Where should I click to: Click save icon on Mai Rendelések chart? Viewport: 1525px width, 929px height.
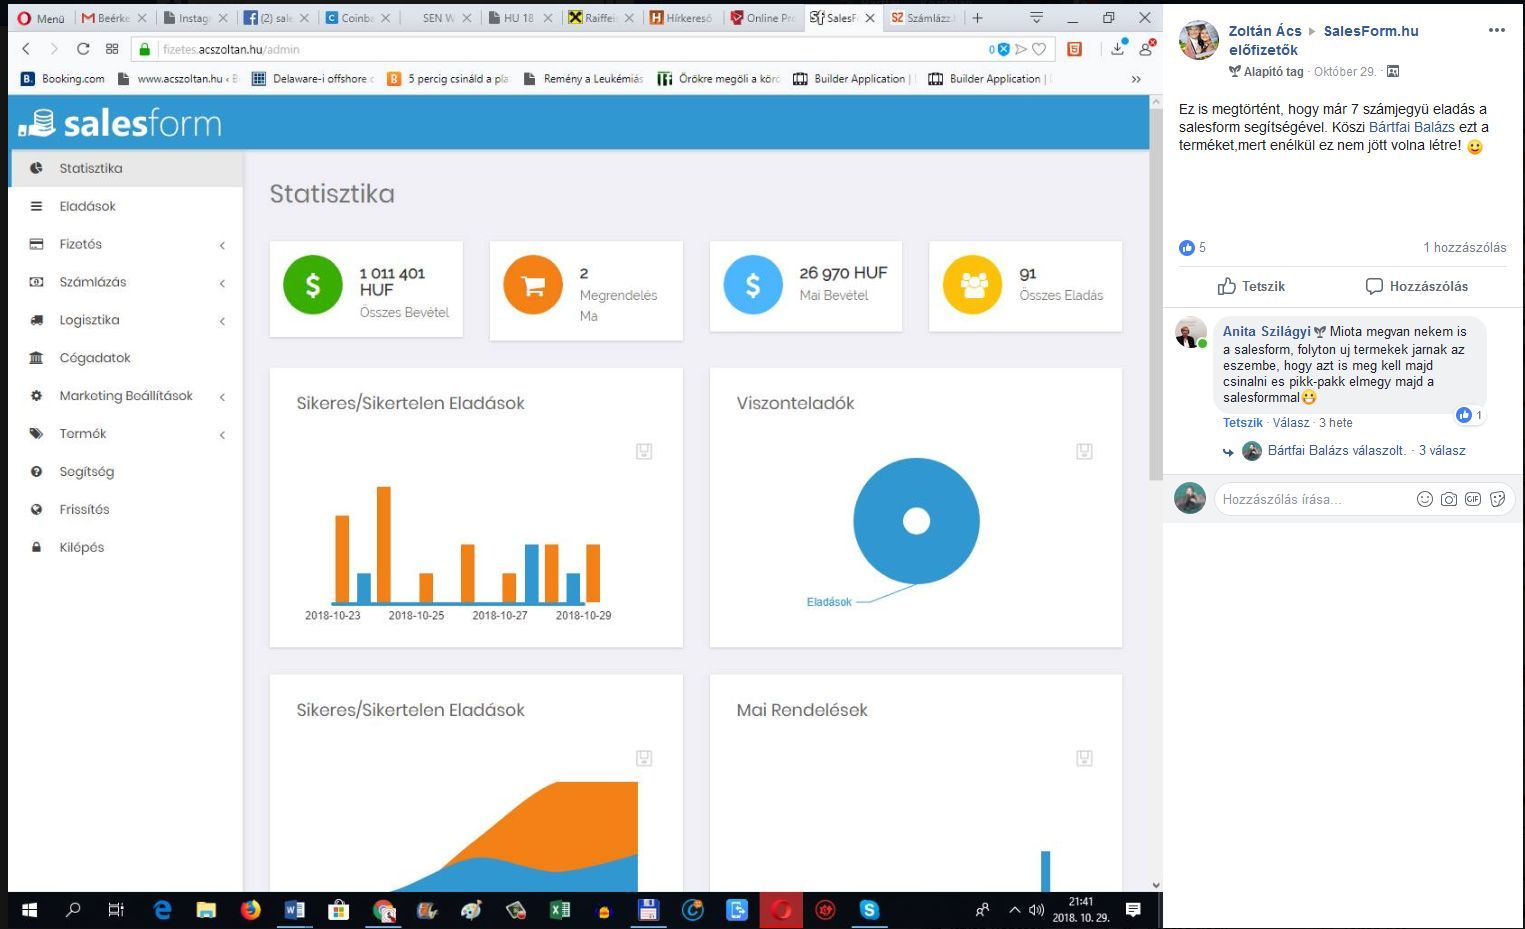(1084, 758)
